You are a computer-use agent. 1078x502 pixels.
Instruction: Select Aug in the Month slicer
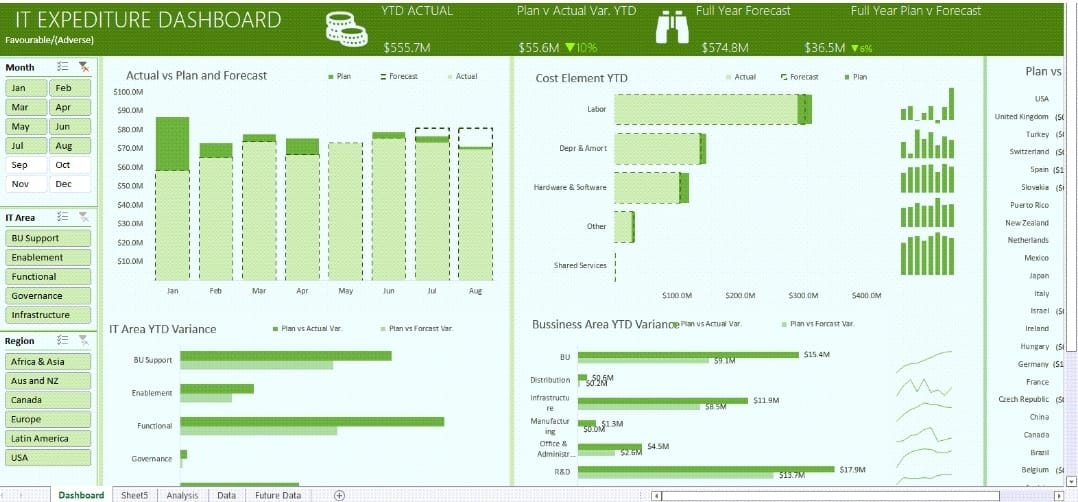(x=70, y=146)
